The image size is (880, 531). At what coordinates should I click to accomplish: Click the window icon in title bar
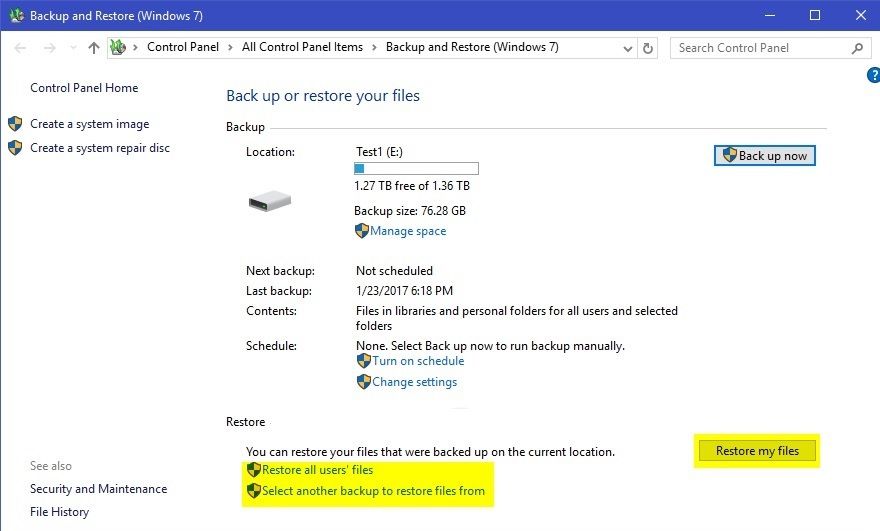click(16, 15)
